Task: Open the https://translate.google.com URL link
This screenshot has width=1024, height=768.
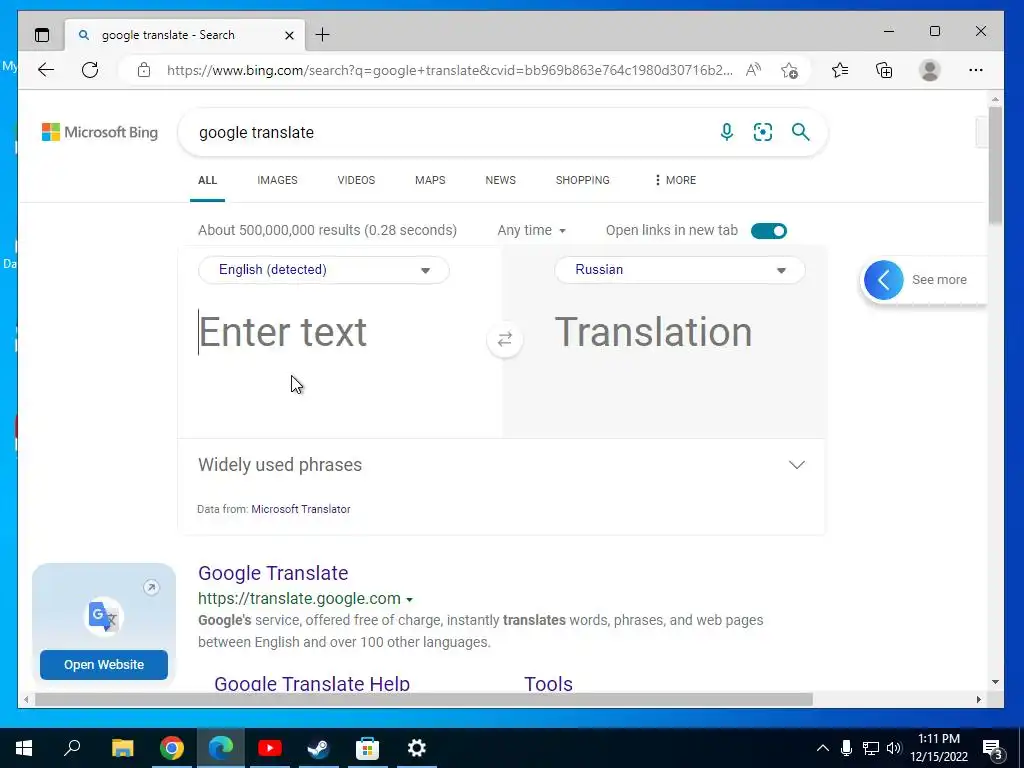Action: pyautogui.click(x=299, y=599)
